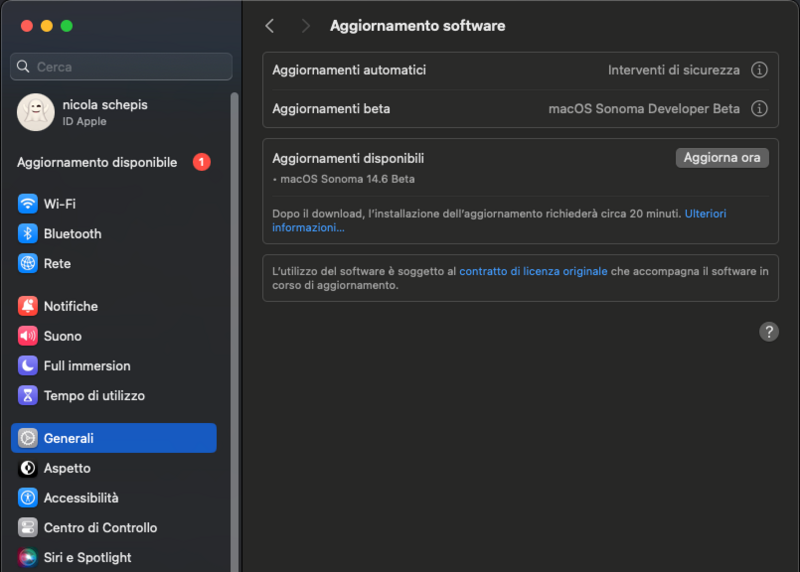
Task: Open Siri e Spotlight pane
Action: (x=87, y=558)
